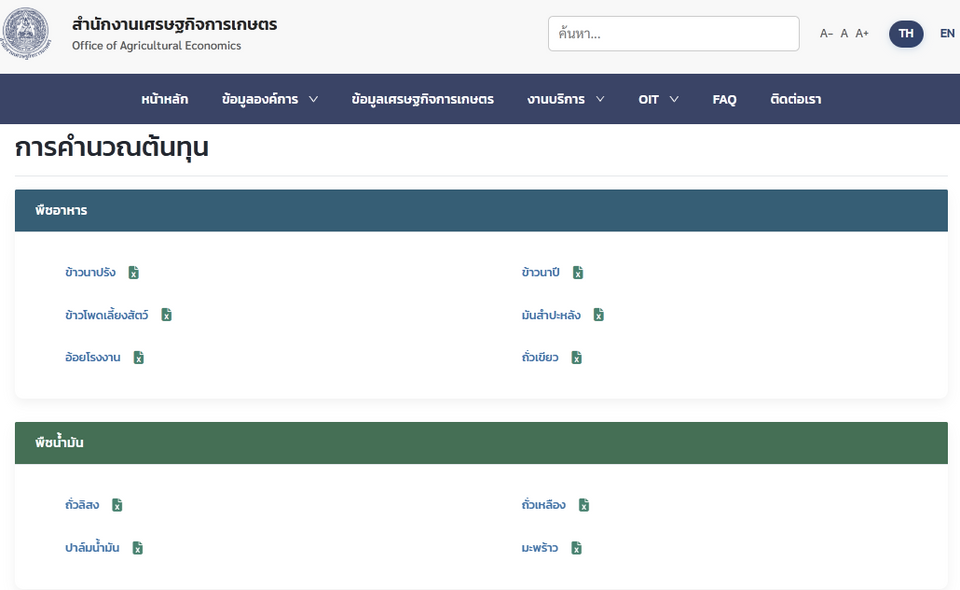Download the ข้าวนาปรัง Excel file icon
Image resolution: width=960 pixels, height=590 pixels.
coord(133,272)
